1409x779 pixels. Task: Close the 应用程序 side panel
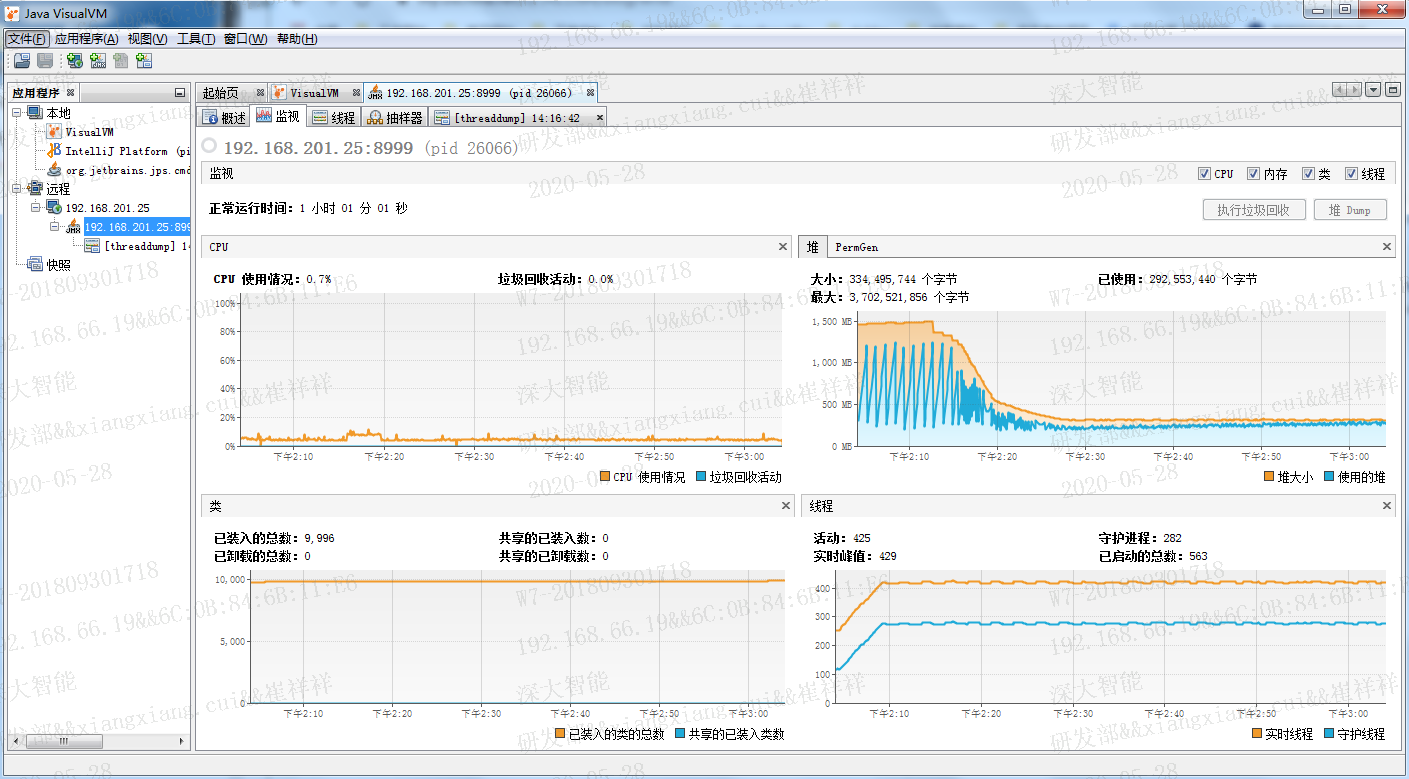tap(70, 93)
